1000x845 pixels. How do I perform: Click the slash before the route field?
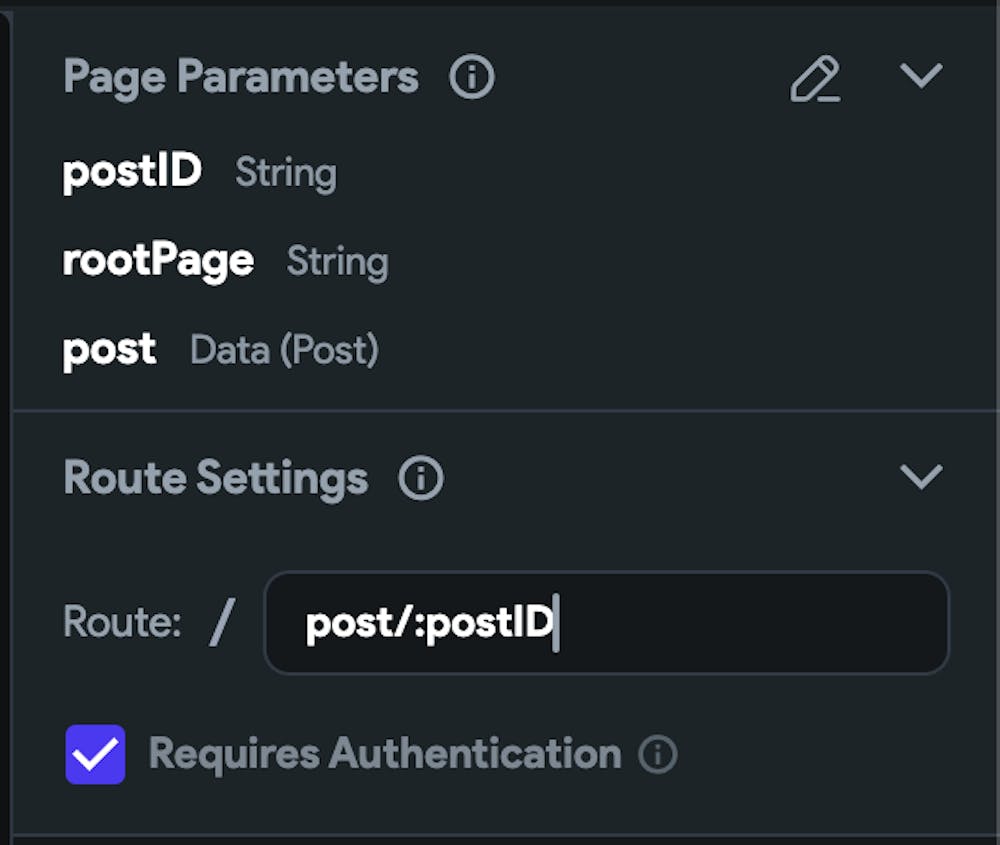tap(222, 621)
